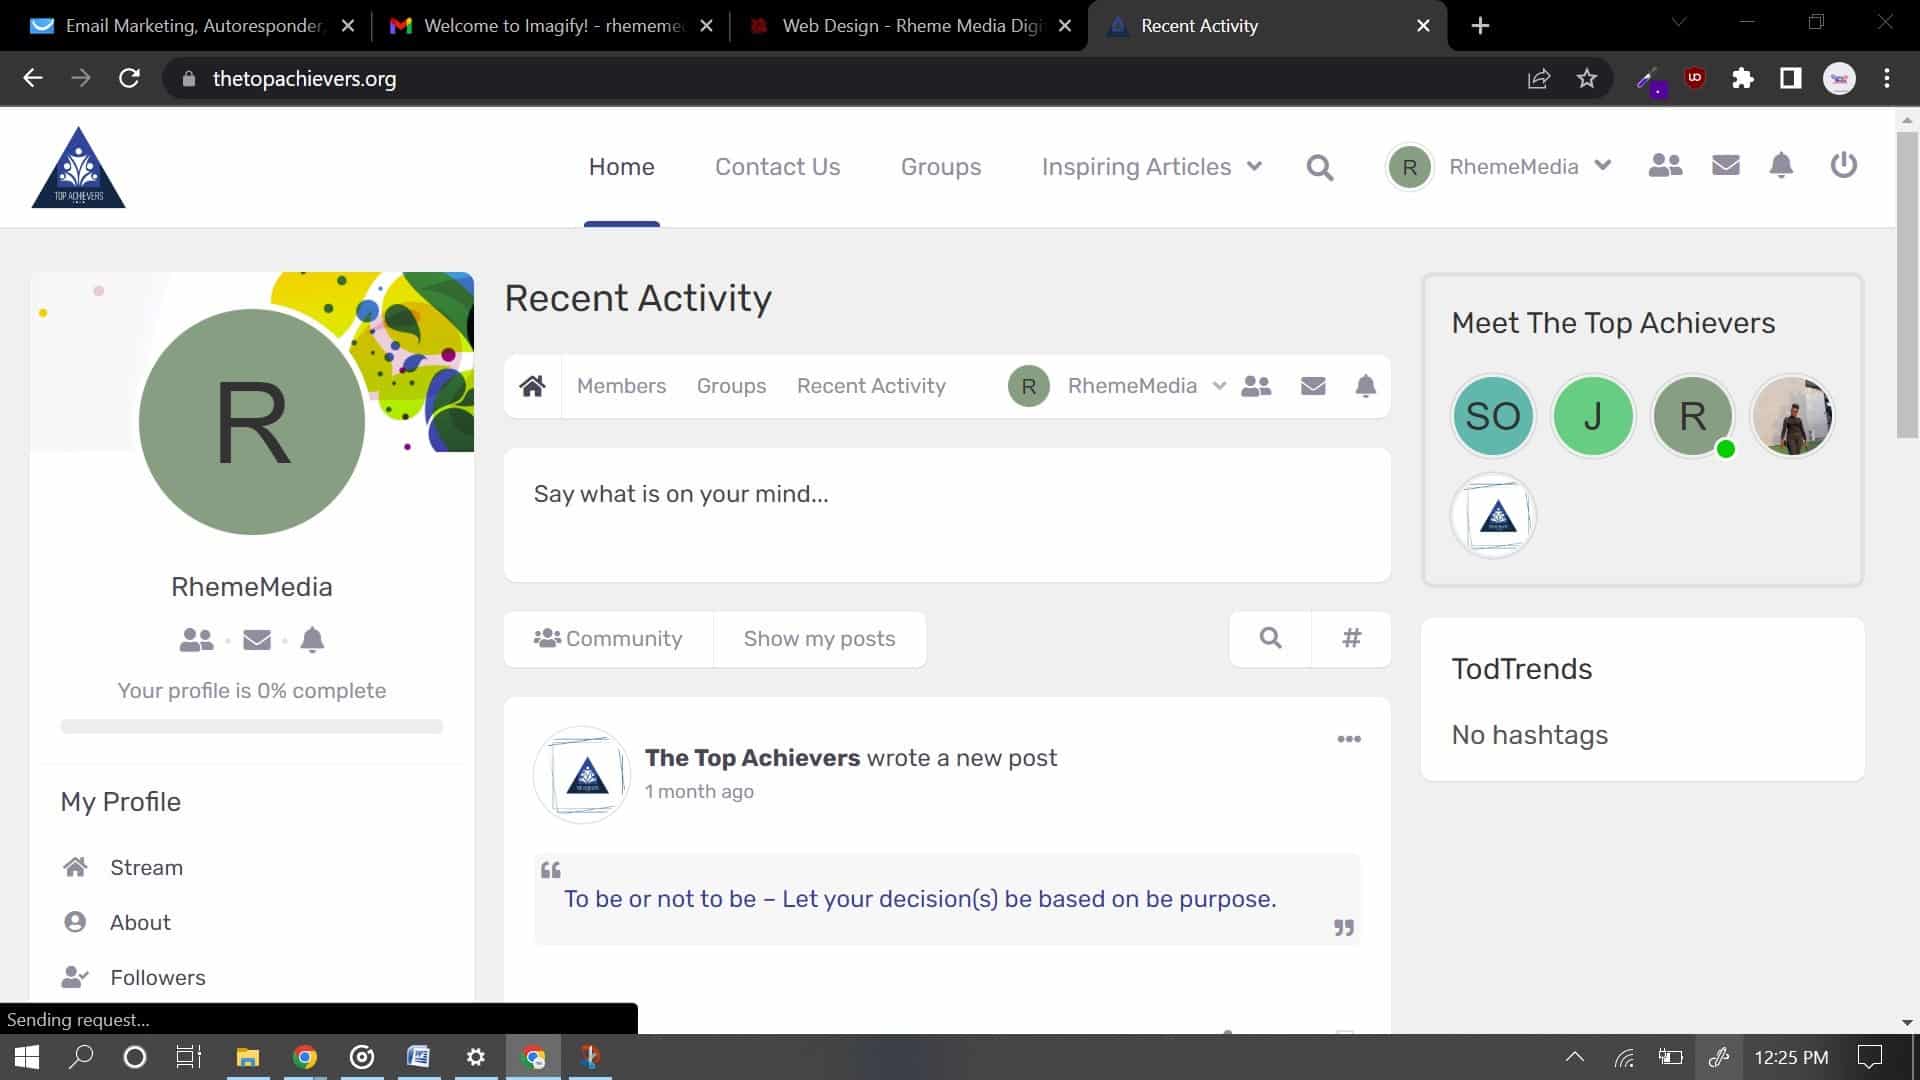Click friends icon under RhemeMedia profile name

point(196,640)
